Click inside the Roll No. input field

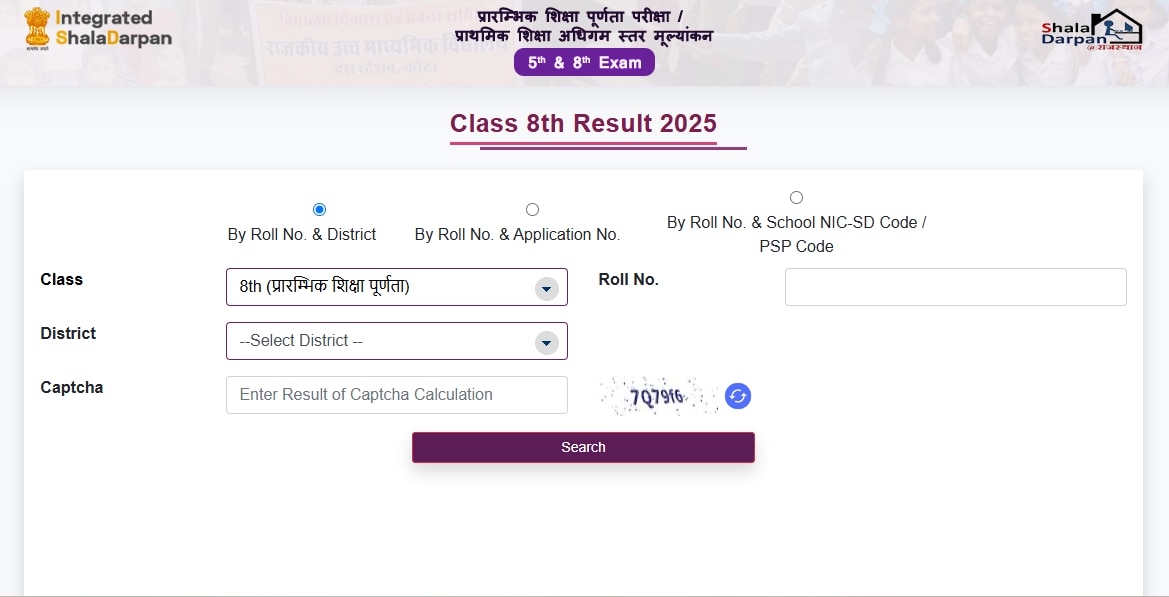pyautogui.click(x=954, y=287)
